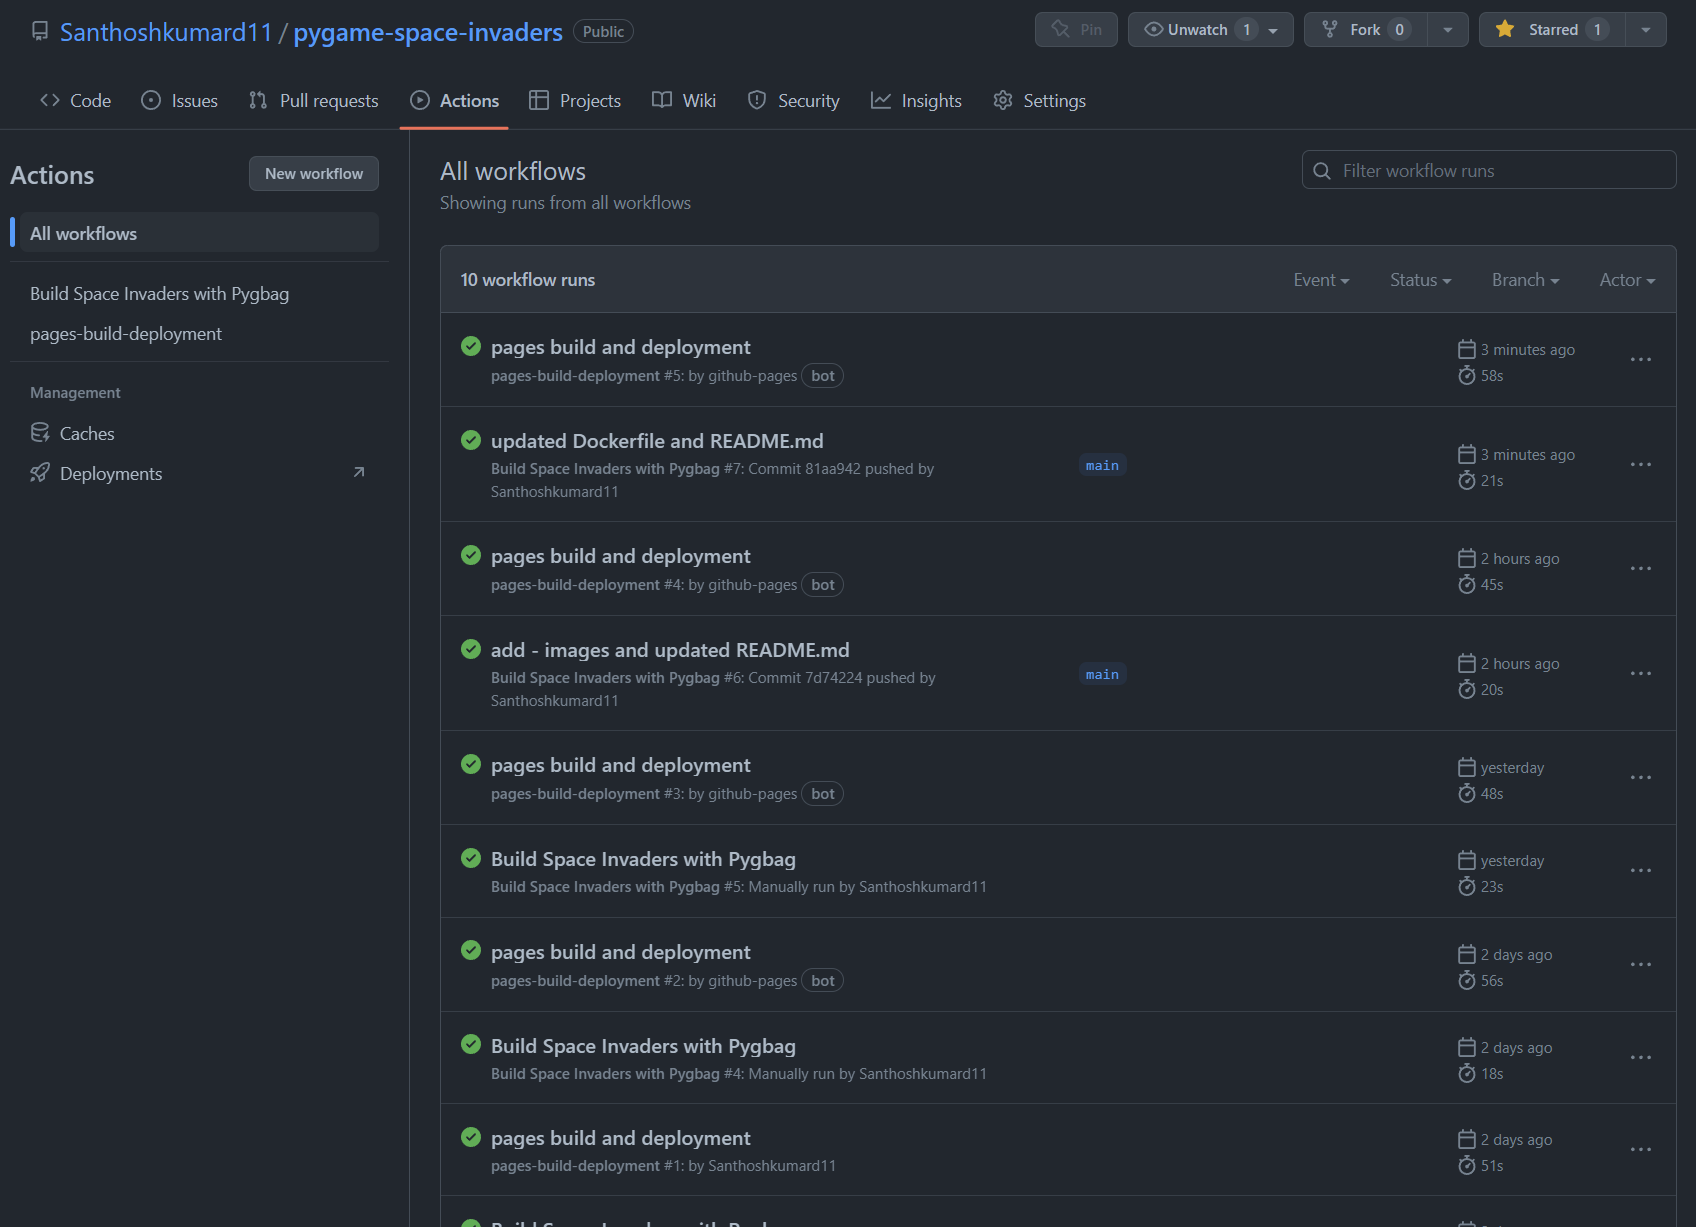Select Build Space Invaders with Pygbag workflow in sidebar
Image resolution: width=1696 pixels, height=1227 pixels.
160,294
